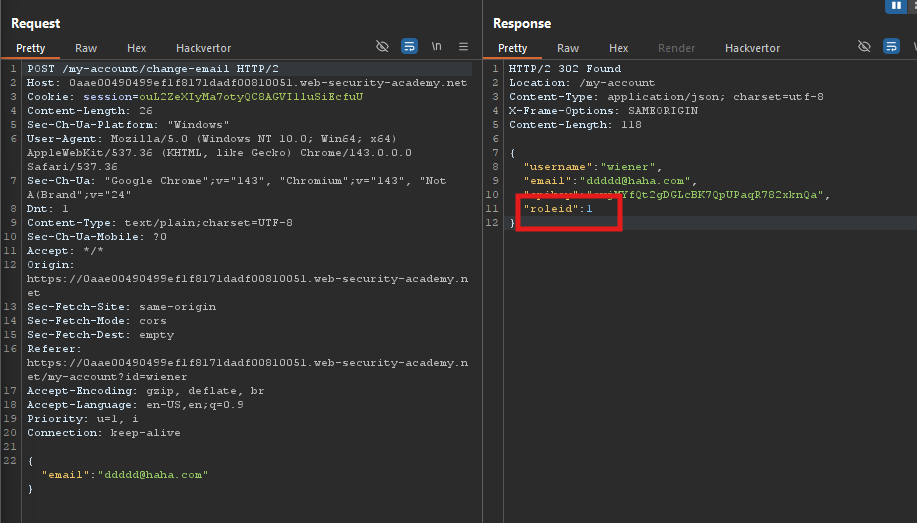
Task: Toggle hidden characters icon in Request panel
Action: point(382,46)
